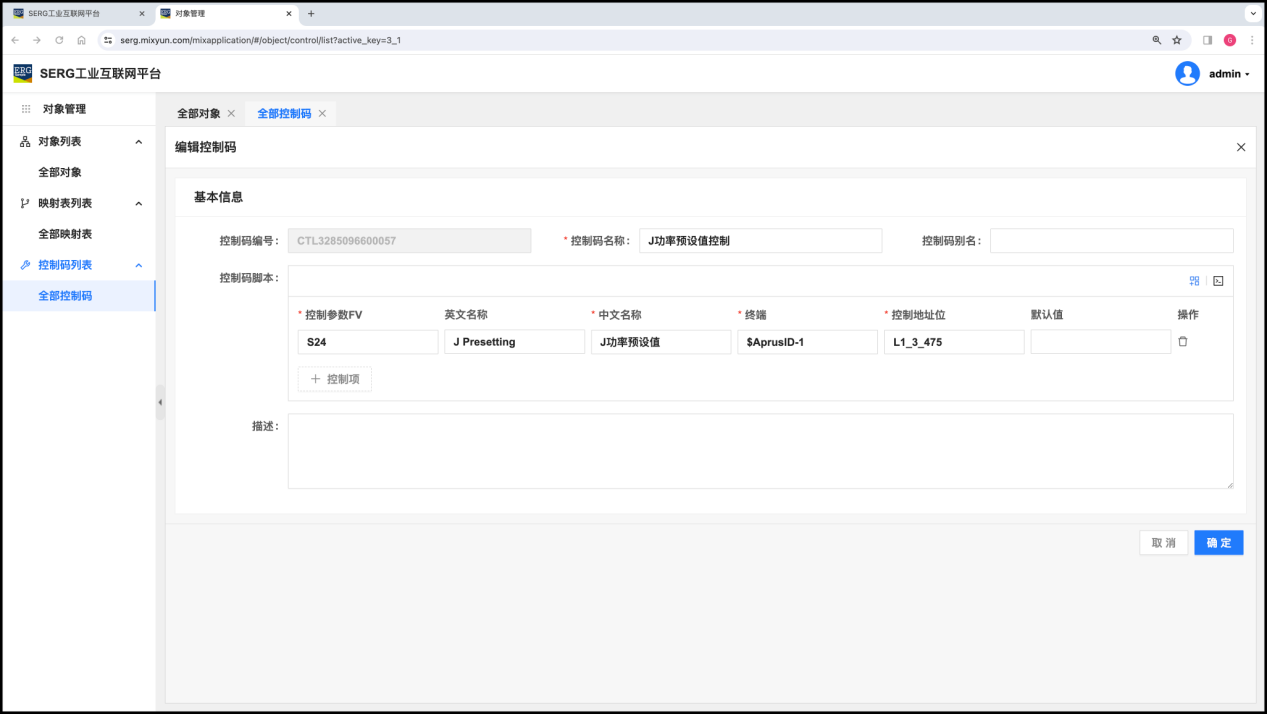Close the 全部控制码 tab

[322, 114]
